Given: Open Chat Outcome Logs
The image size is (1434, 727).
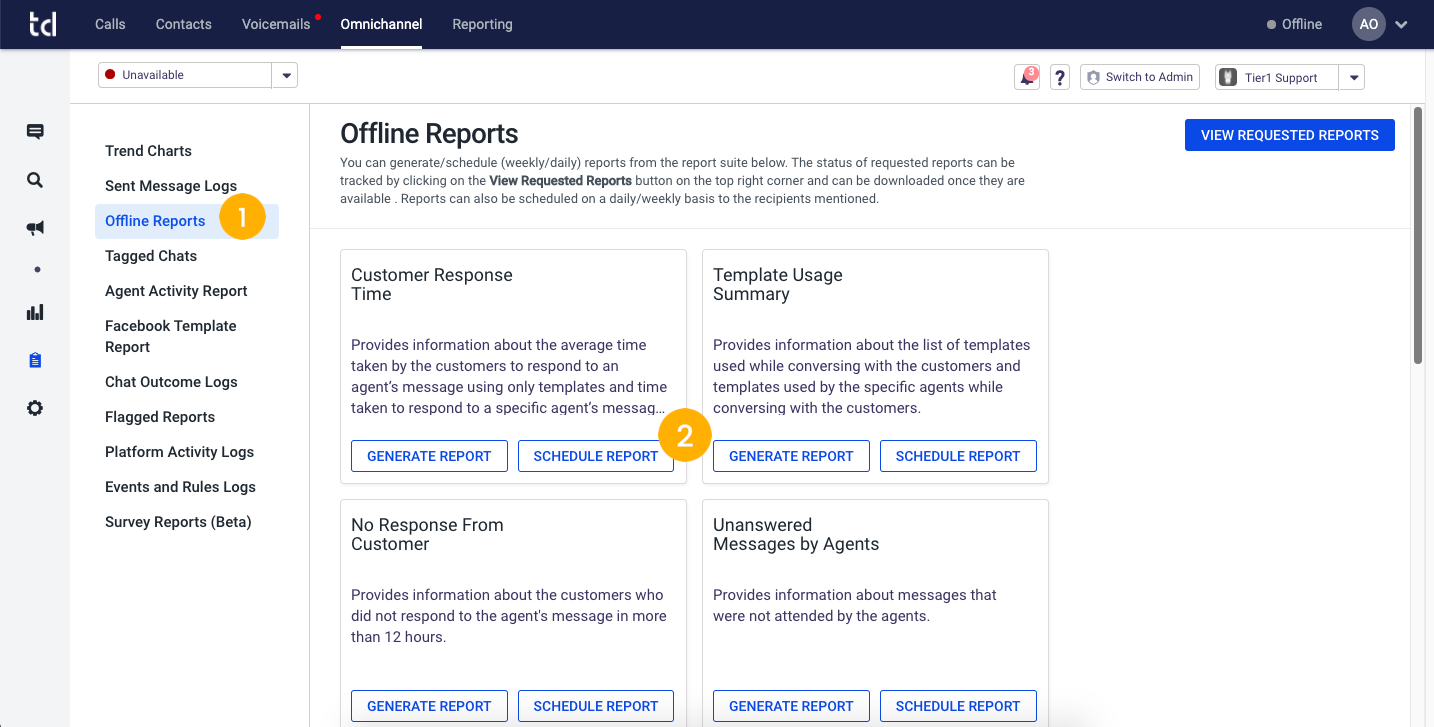Looking at the screenshot, I should 171,382.
